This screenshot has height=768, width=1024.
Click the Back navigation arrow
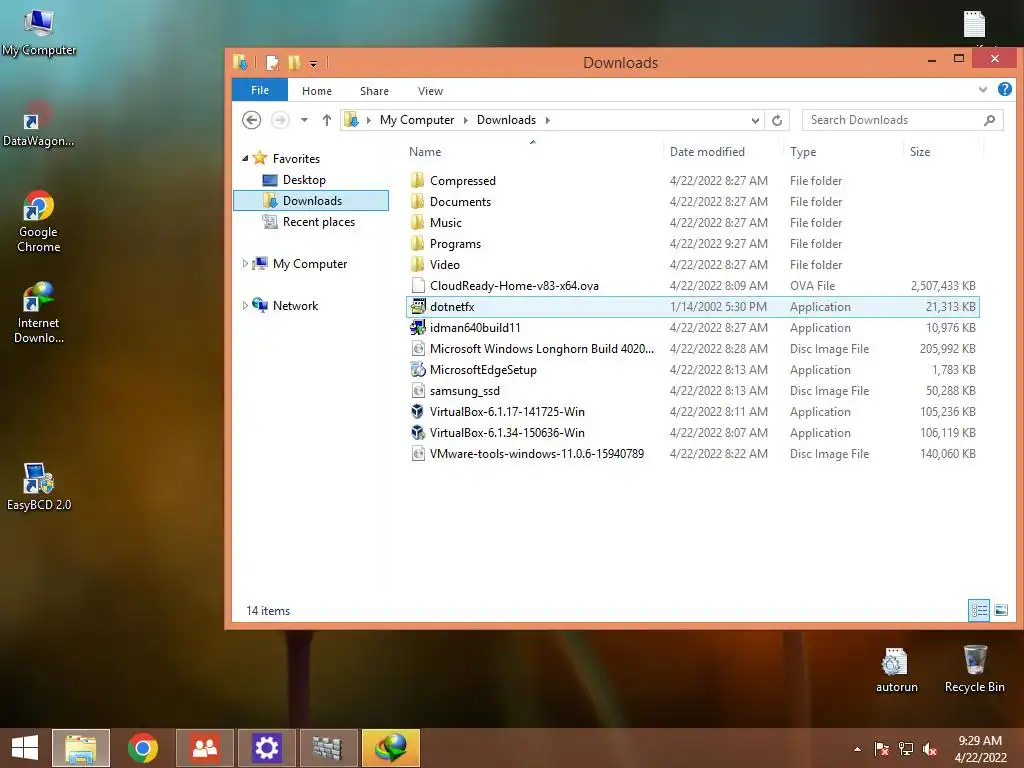[251, 120]
